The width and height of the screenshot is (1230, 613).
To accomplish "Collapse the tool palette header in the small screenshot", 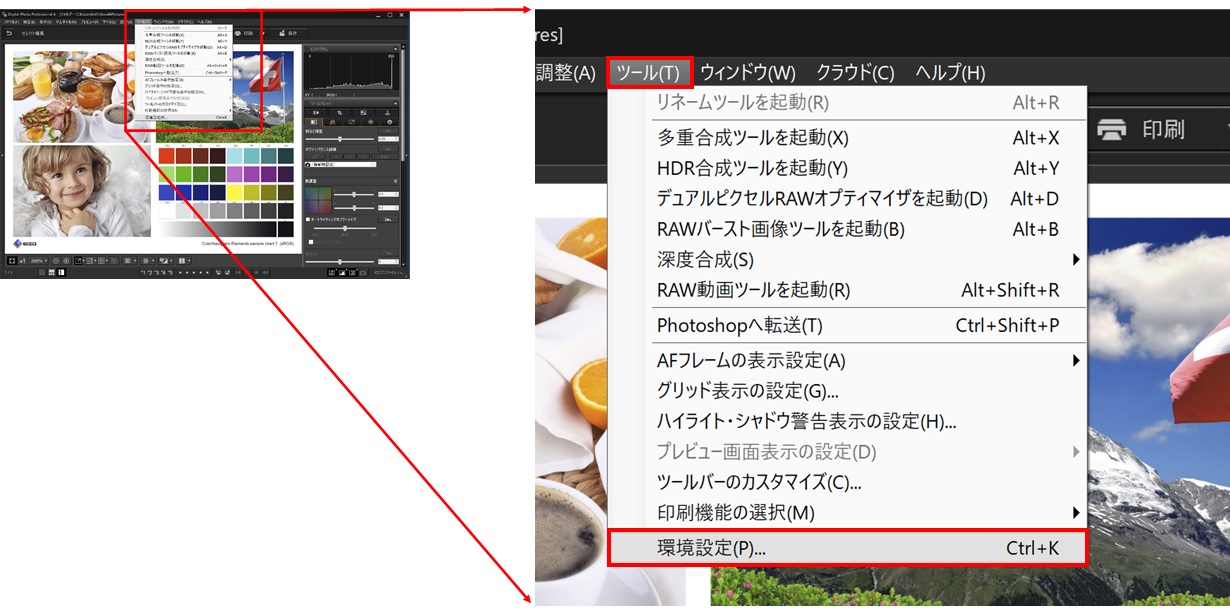I will point(395,104).
